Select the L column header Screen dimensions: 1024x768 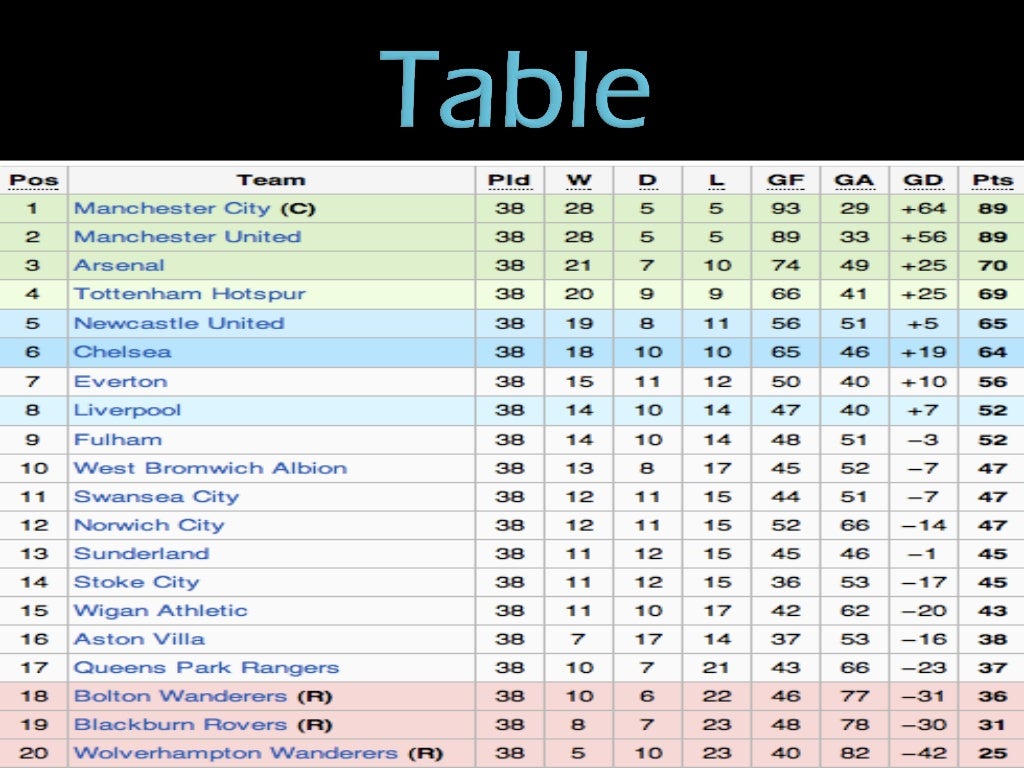point(716,181)
